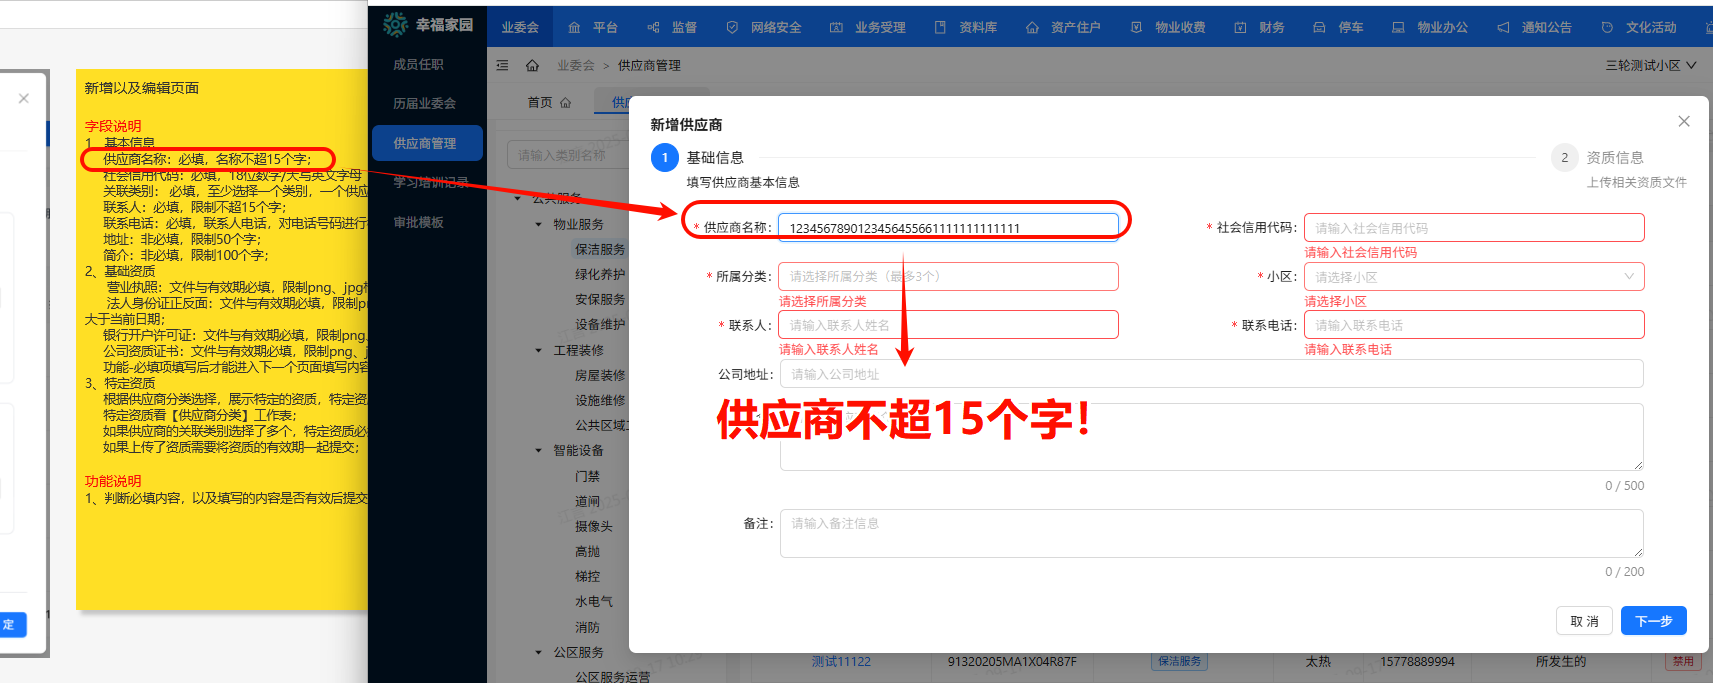Click the 备注 textarea
This screenshot has height=683, width=1713.
tap(1212, 533)
